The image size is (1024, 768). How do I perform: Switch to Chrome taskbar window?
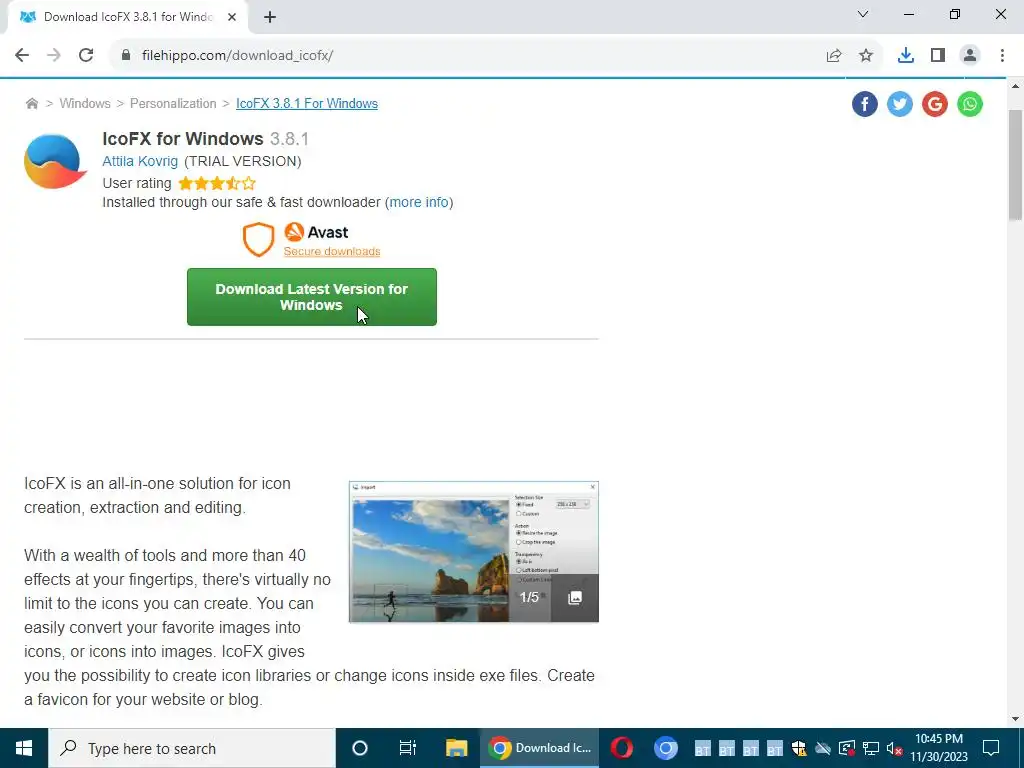point(539,748)
